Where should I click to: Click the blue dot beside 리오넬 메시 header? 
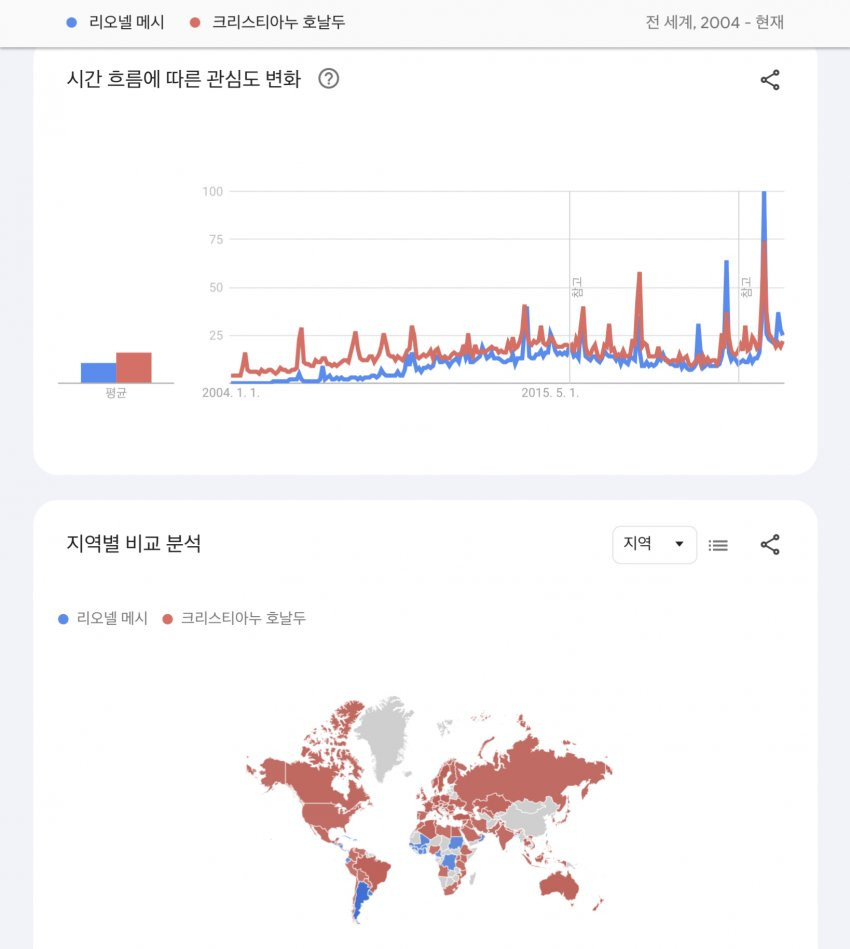(71, 22)
